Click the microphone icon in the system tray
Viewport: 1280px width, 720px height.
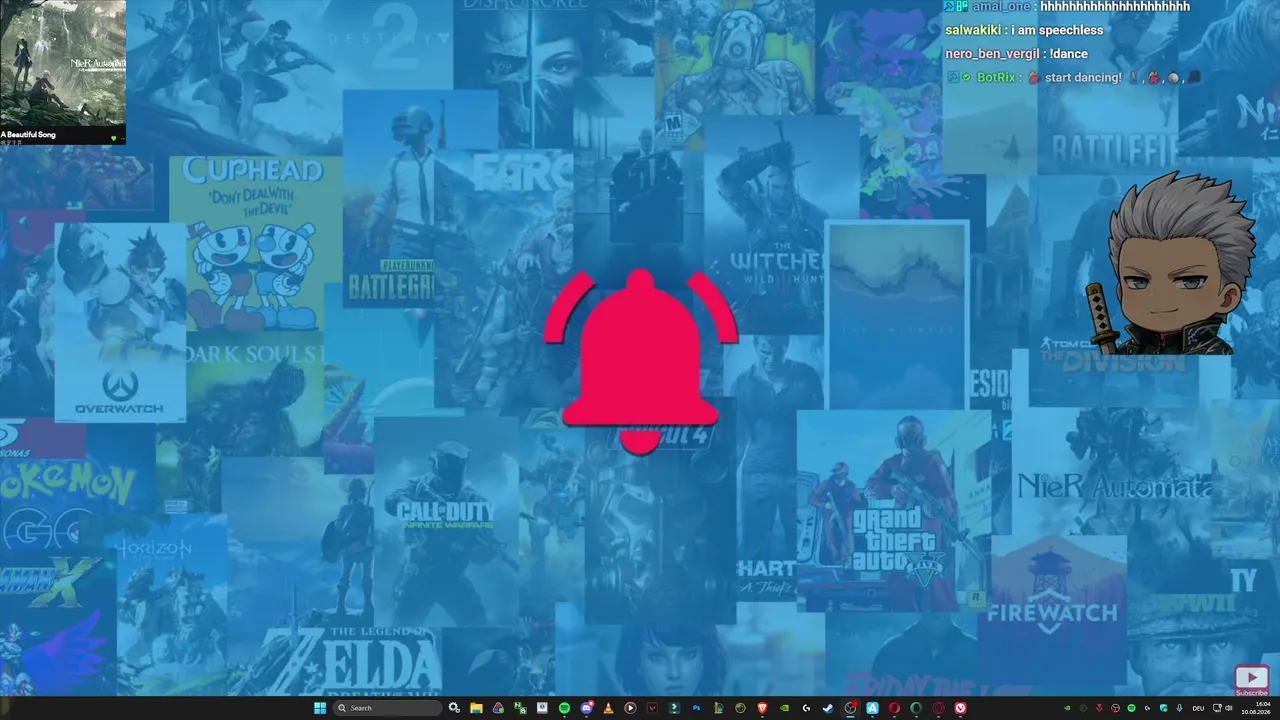tap(1180, 708)
